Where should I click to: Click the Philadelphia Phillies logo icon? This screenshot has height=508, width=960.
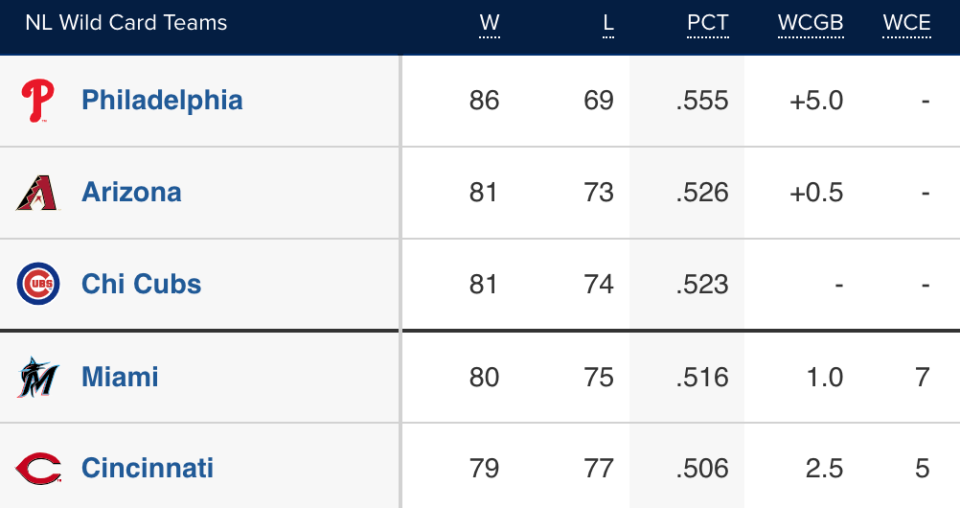[x=38, y=101]
